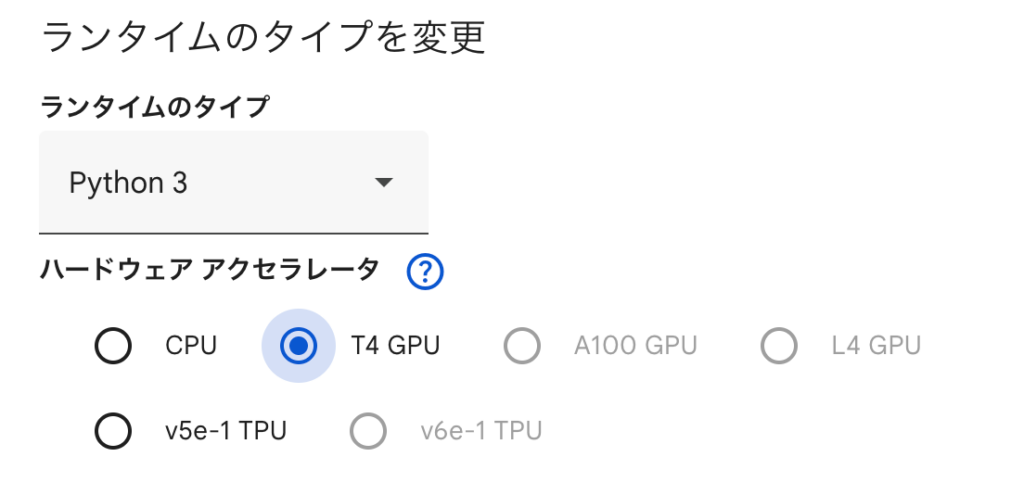The width and height of the screenshot is (1024, 482).
Task: Click the v5e-1 TPU text label
Action: [x=226, y=431]
